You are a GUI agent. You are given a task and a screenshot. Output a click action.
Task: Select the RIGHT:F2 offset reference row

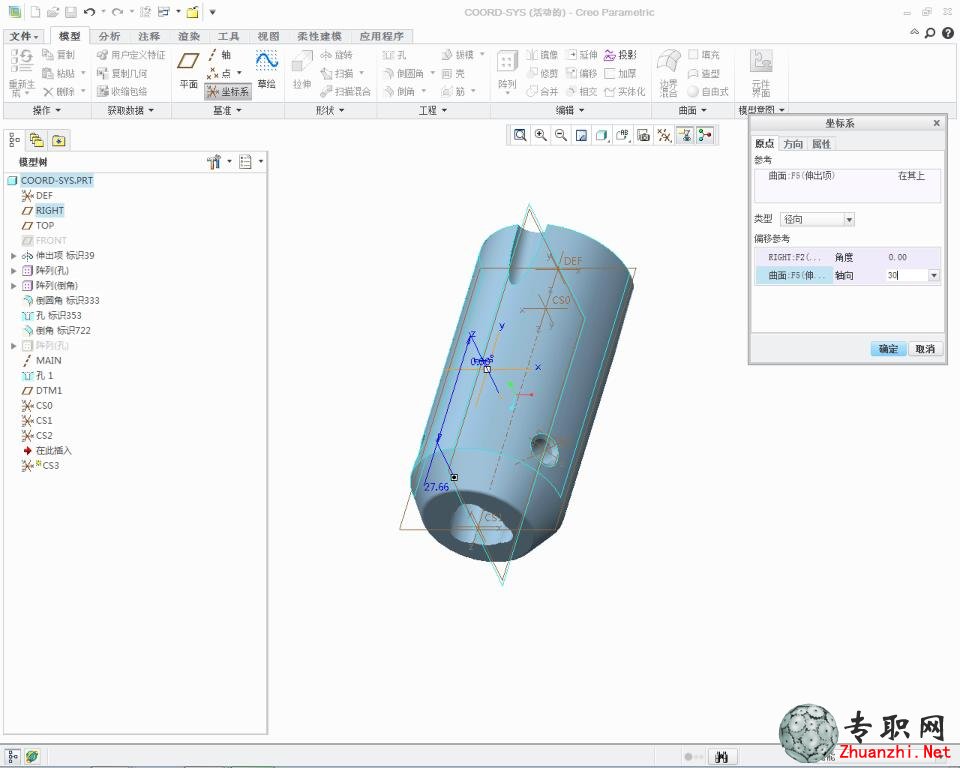[x=847, y=257]
